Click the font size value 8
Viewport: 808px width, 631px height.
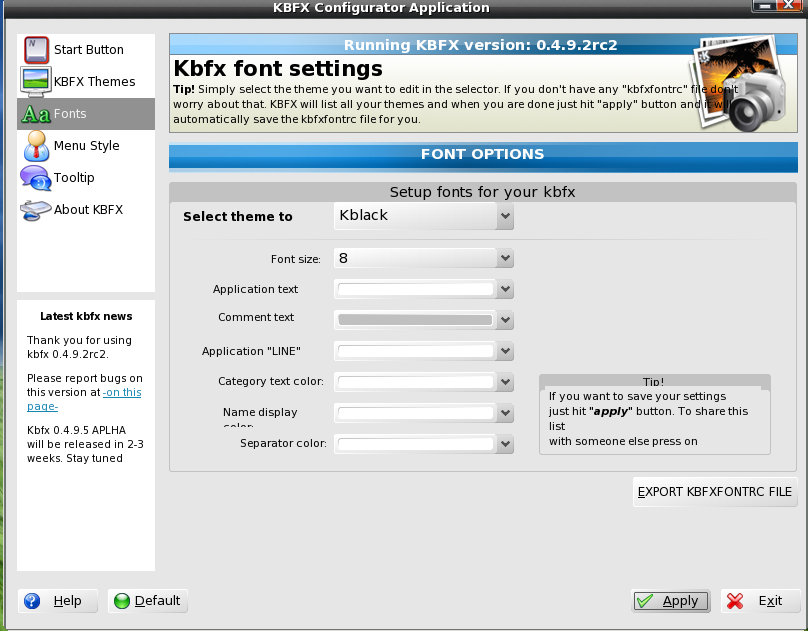(x=343, y=258)
